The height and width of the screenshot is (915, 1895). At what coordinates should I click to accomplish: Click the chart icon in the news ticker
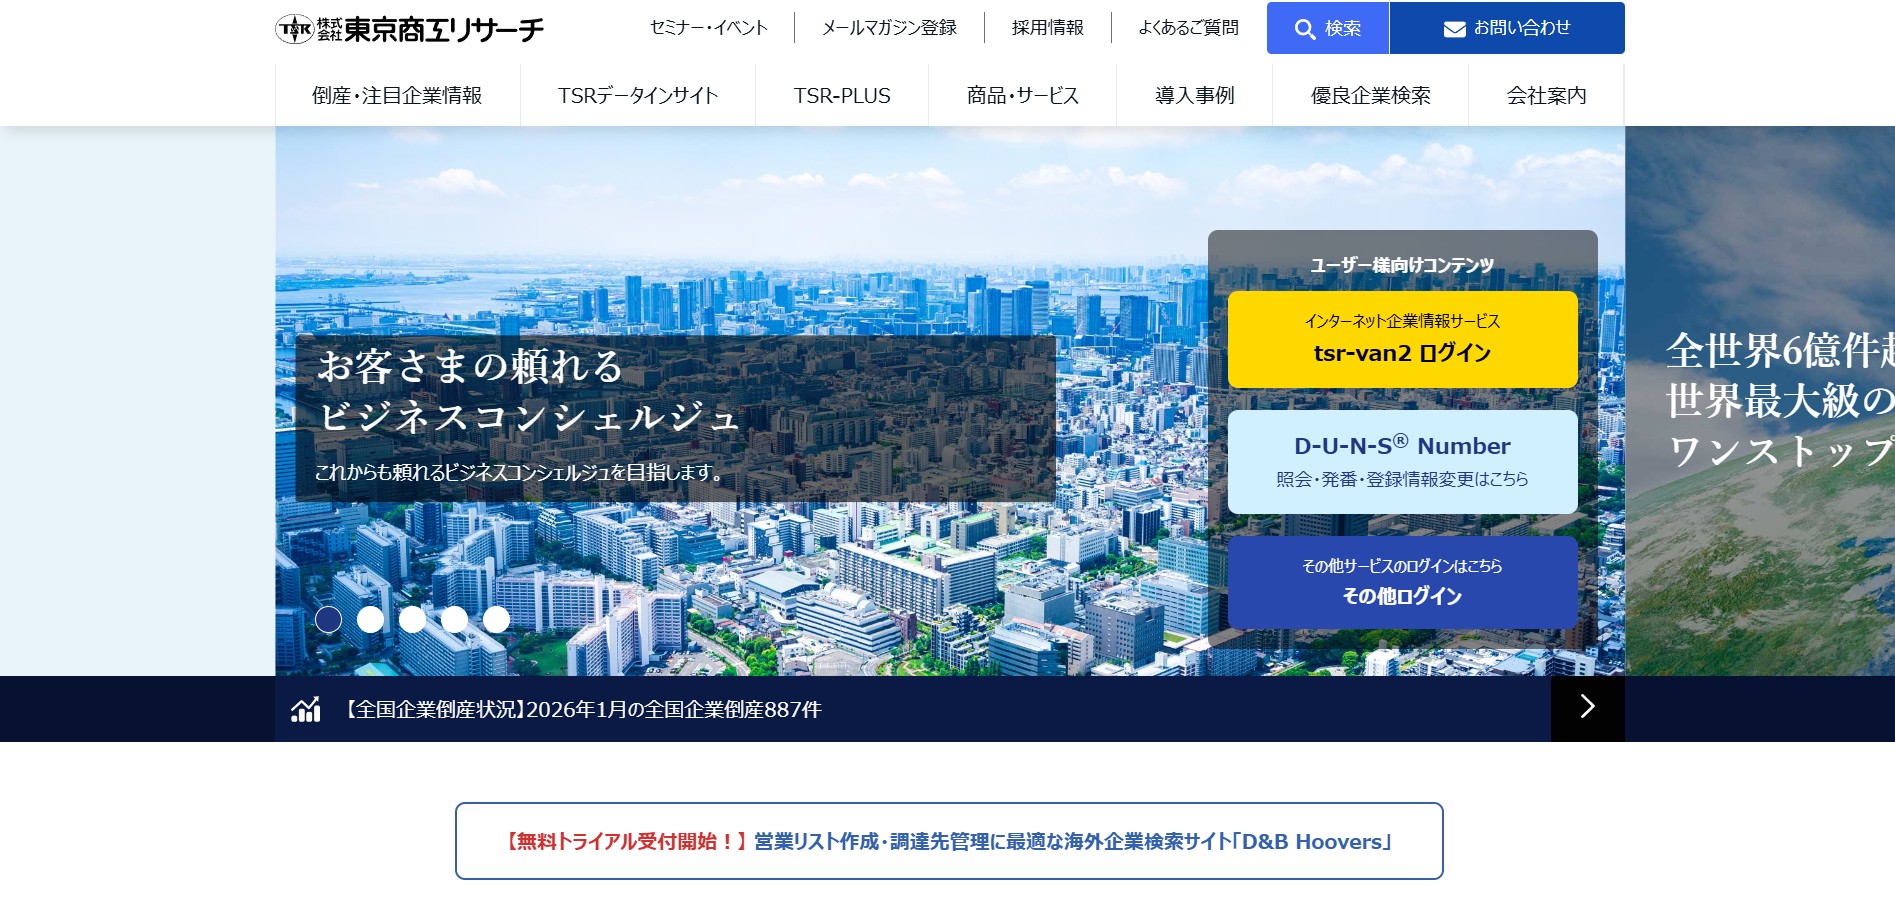[x=306, y=709]
